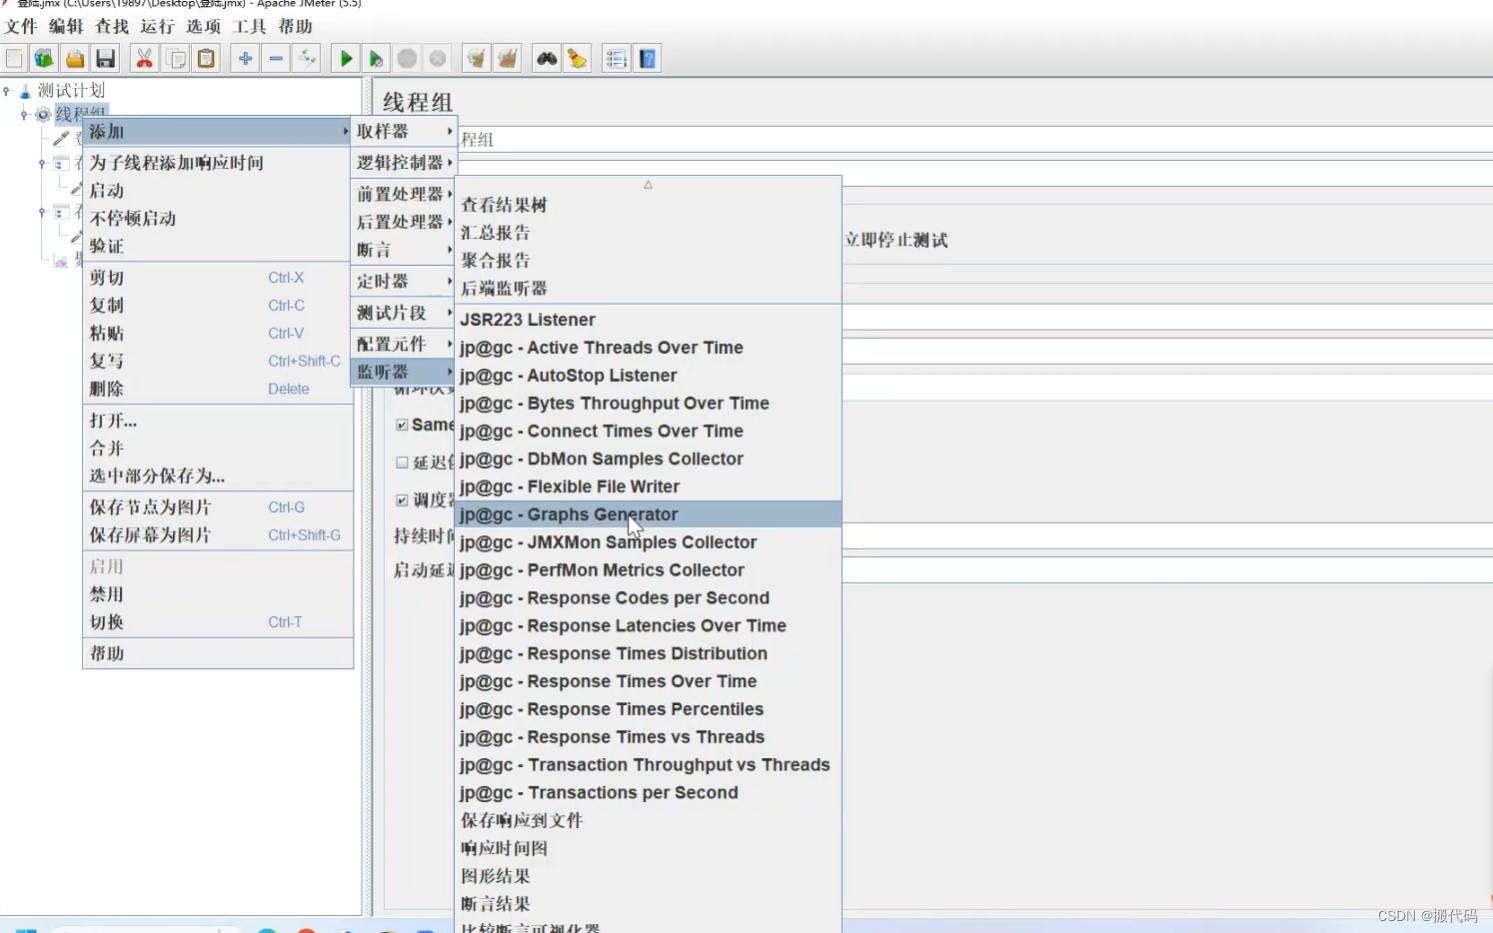The height and width of the screenshot is (933, 1493).
Task: Open the 定时器 submenu
Action: 403,281
